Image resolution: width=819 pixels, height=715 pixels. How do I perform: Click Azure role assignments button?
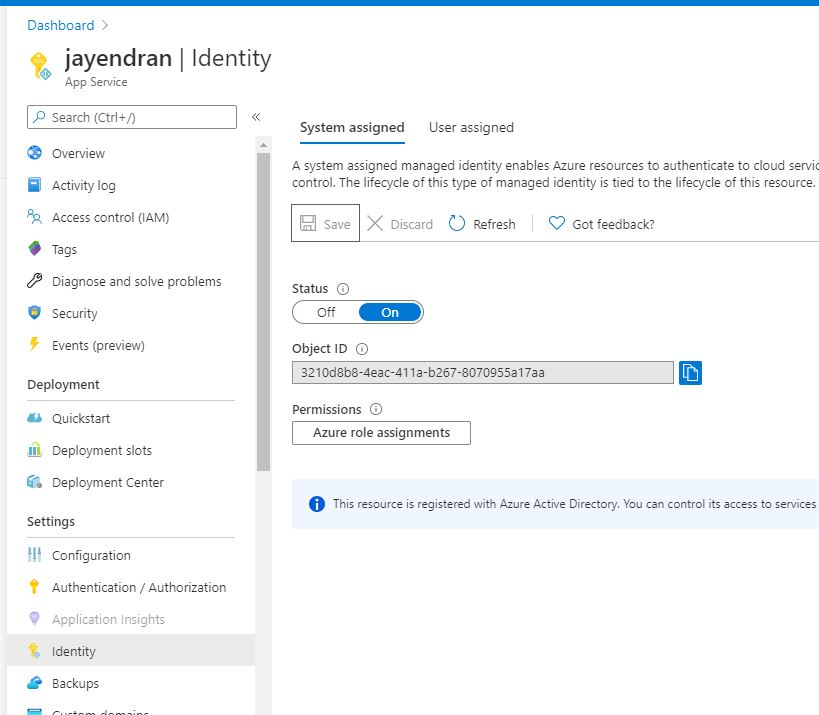pyautogui.click(x=381, y=433)
